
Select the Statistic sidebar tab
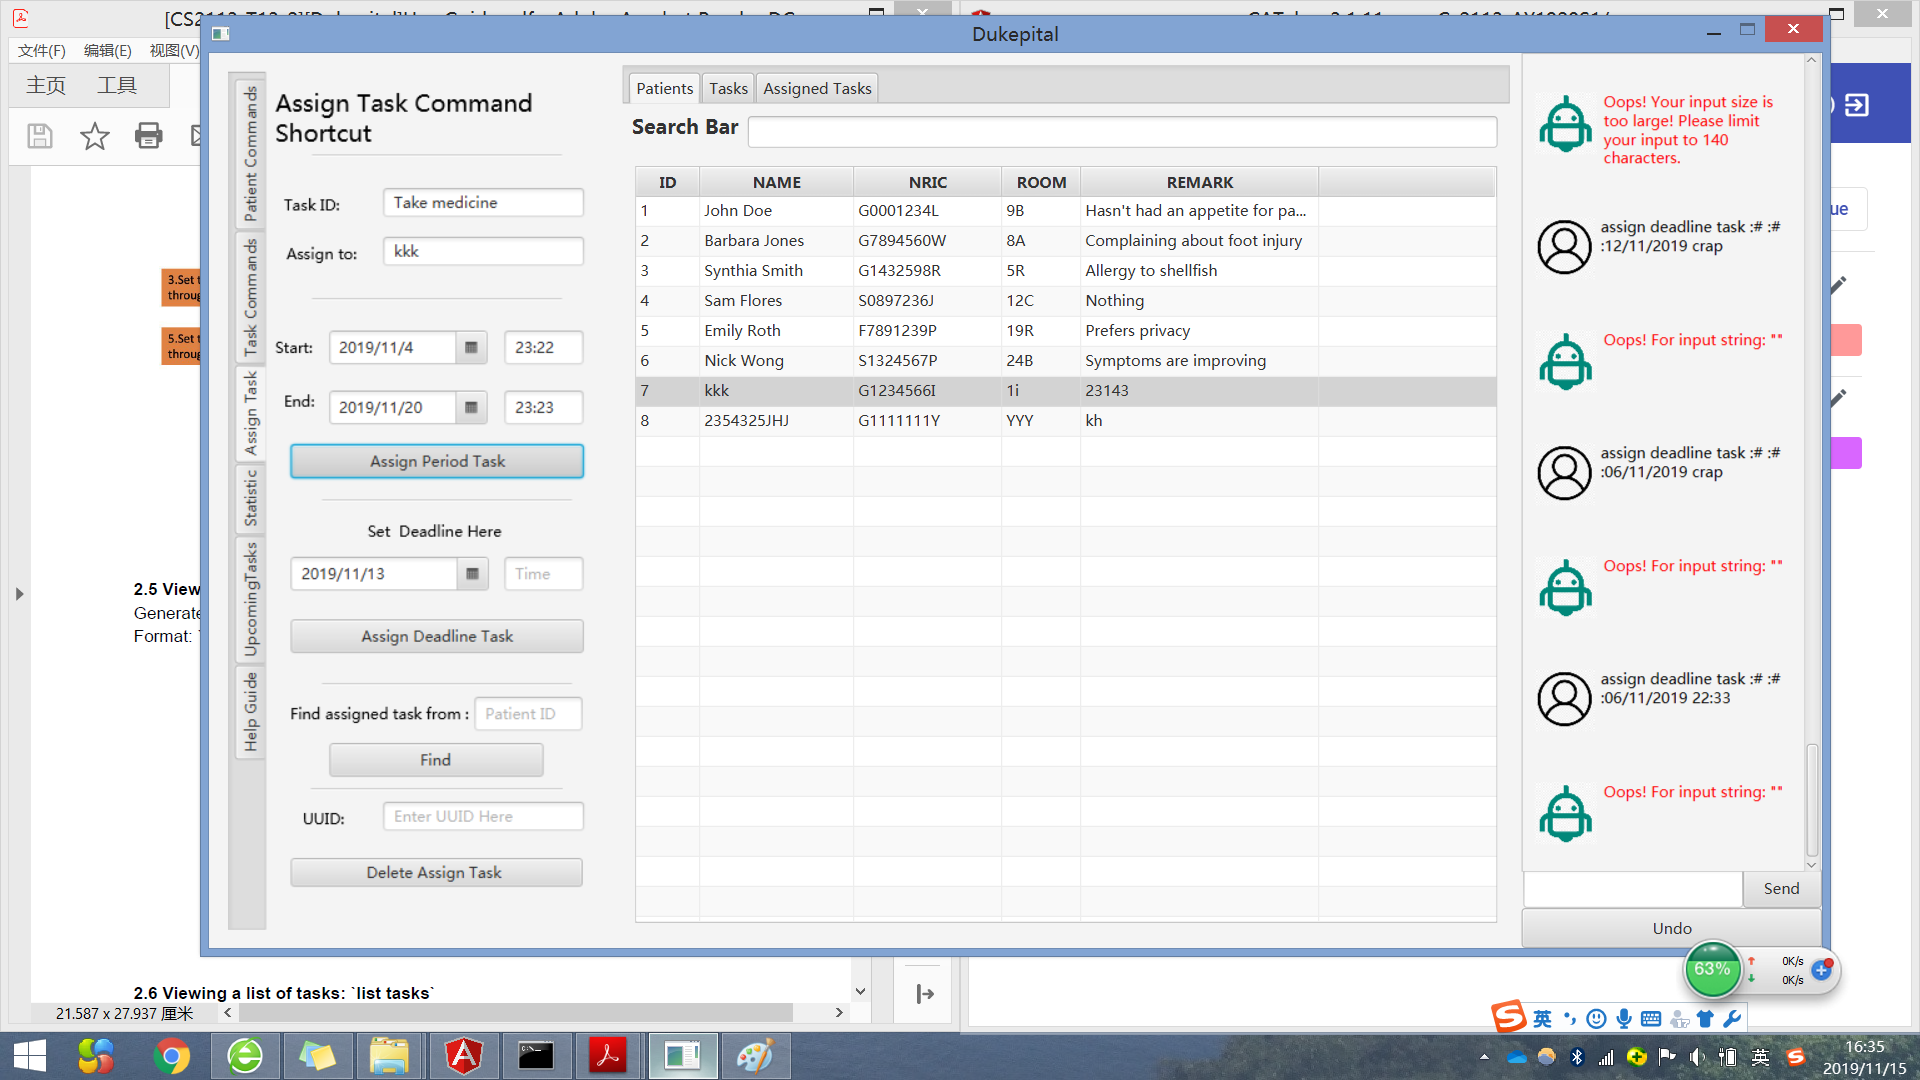pyautogui.click(x=250, y=498)
